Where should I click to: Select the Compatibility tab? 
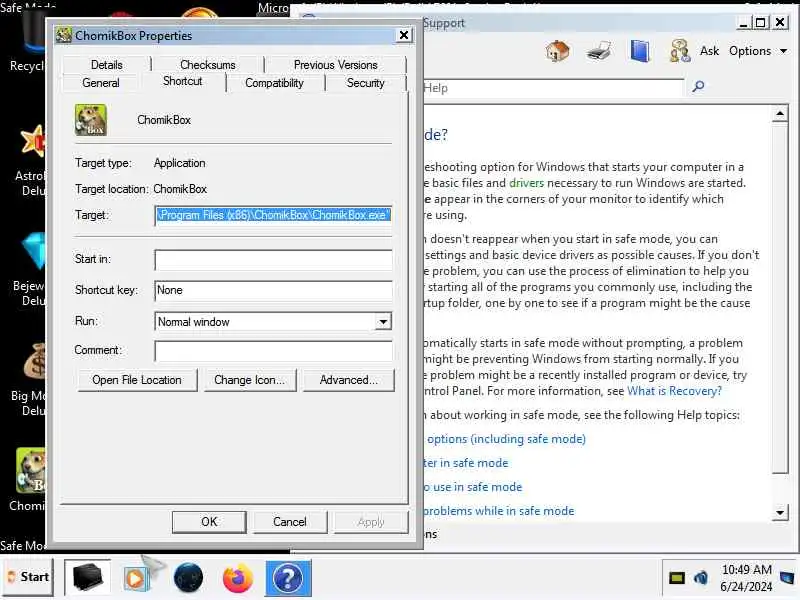(x=274, y=83)
